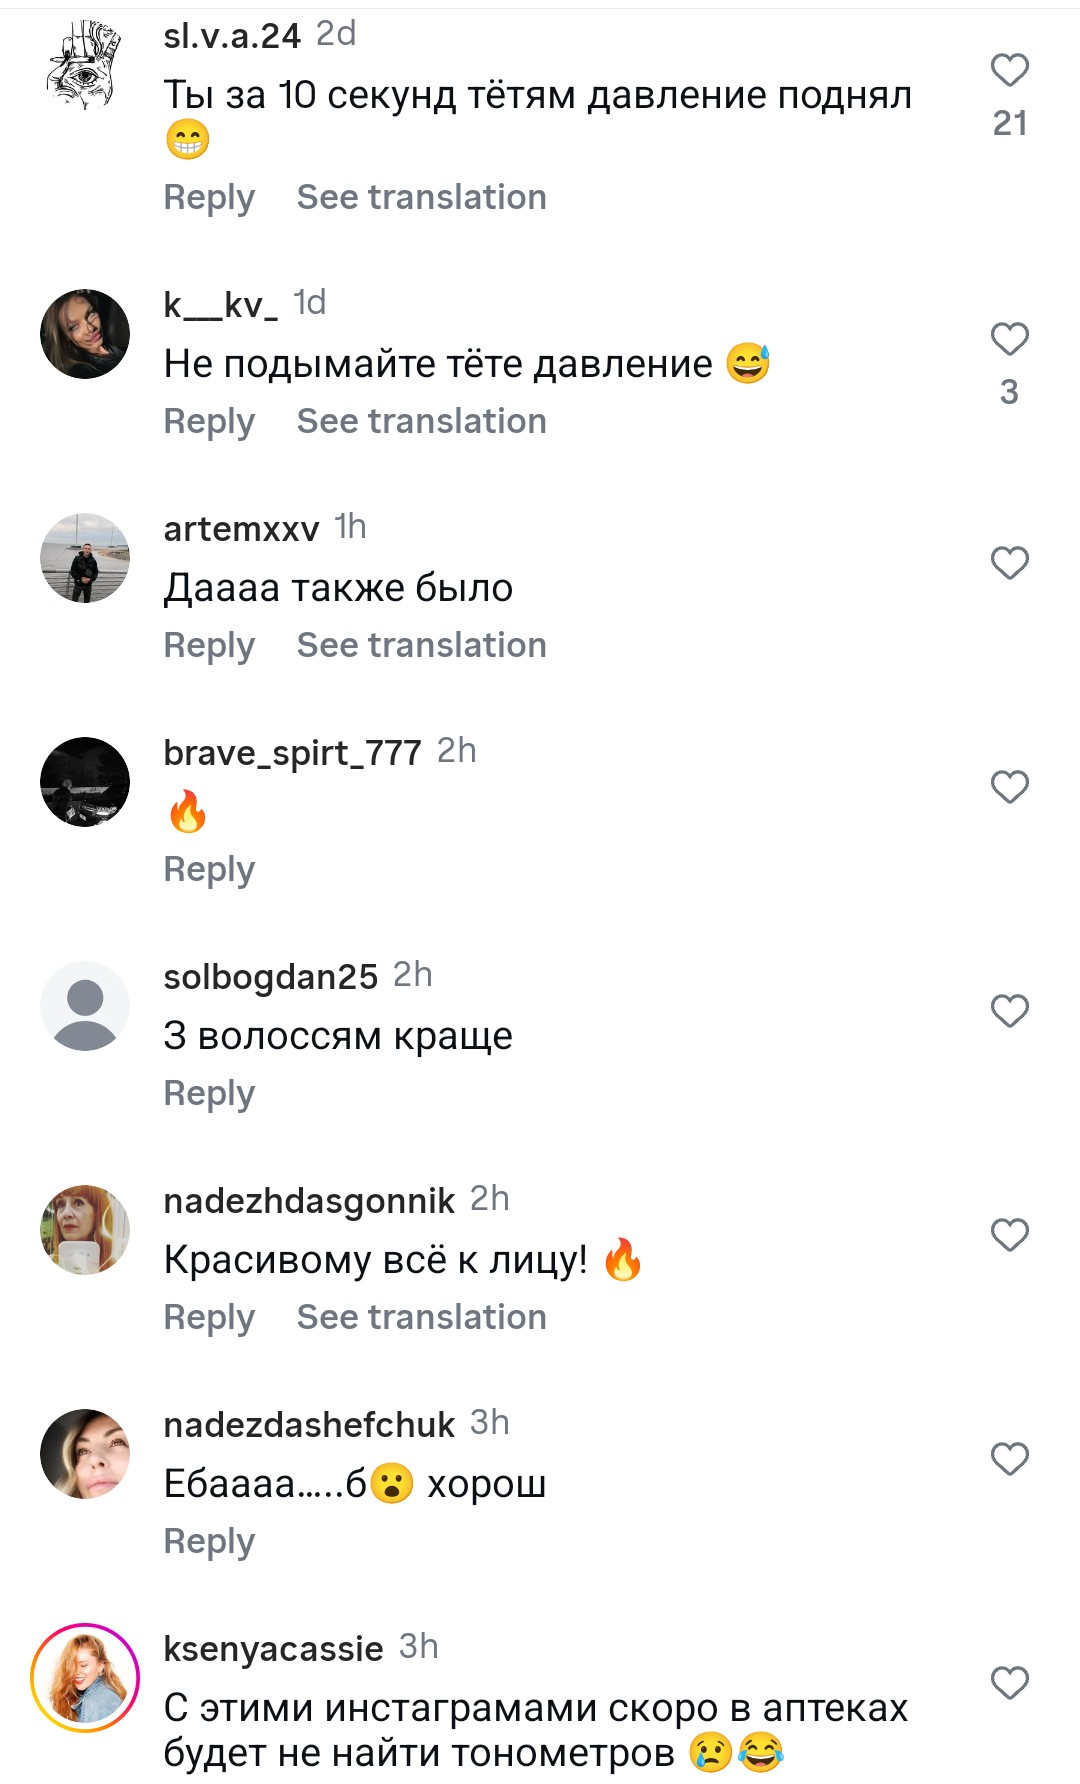Viewport: 1080px width, 1784px height.
Task: Open sl.v.a.24's profile picture
Action: click(x=85, y=66)
